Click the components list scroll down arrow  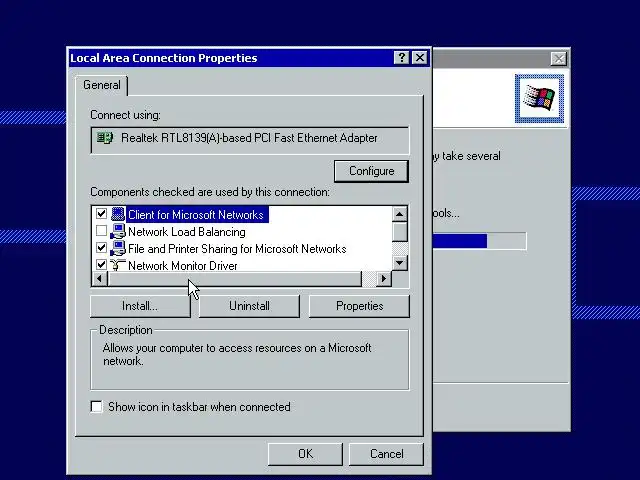tap(400, 263)
